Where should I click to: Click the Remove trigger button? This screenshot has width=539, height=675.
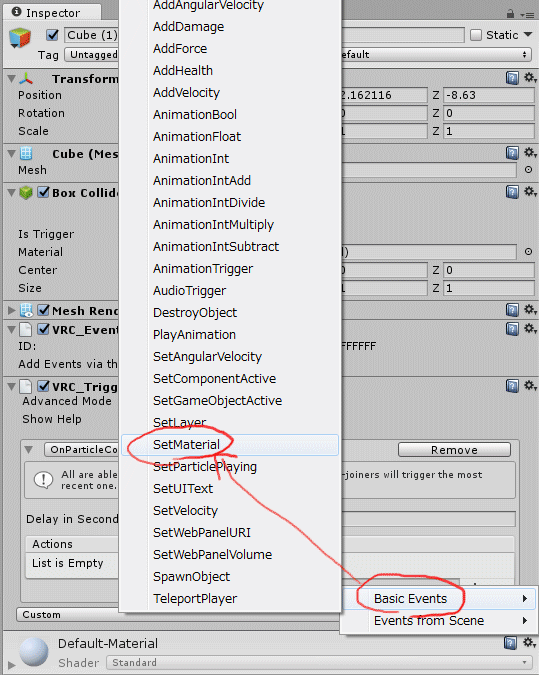pyautogui.click(x=454, y=450)
